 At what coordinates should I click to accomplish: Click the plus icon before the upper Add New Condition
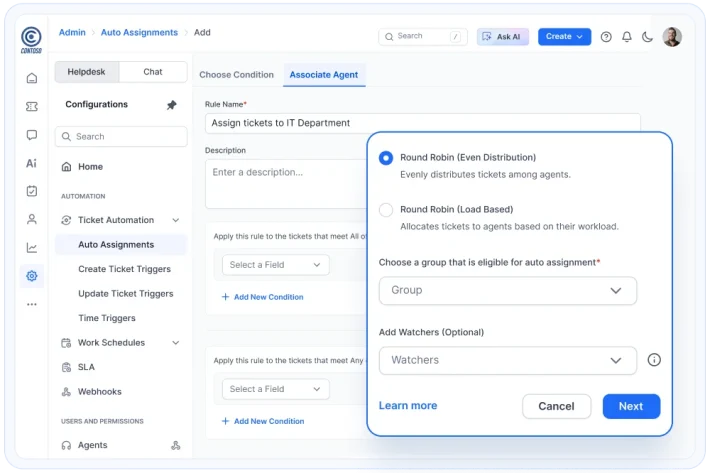coord(225,297)
